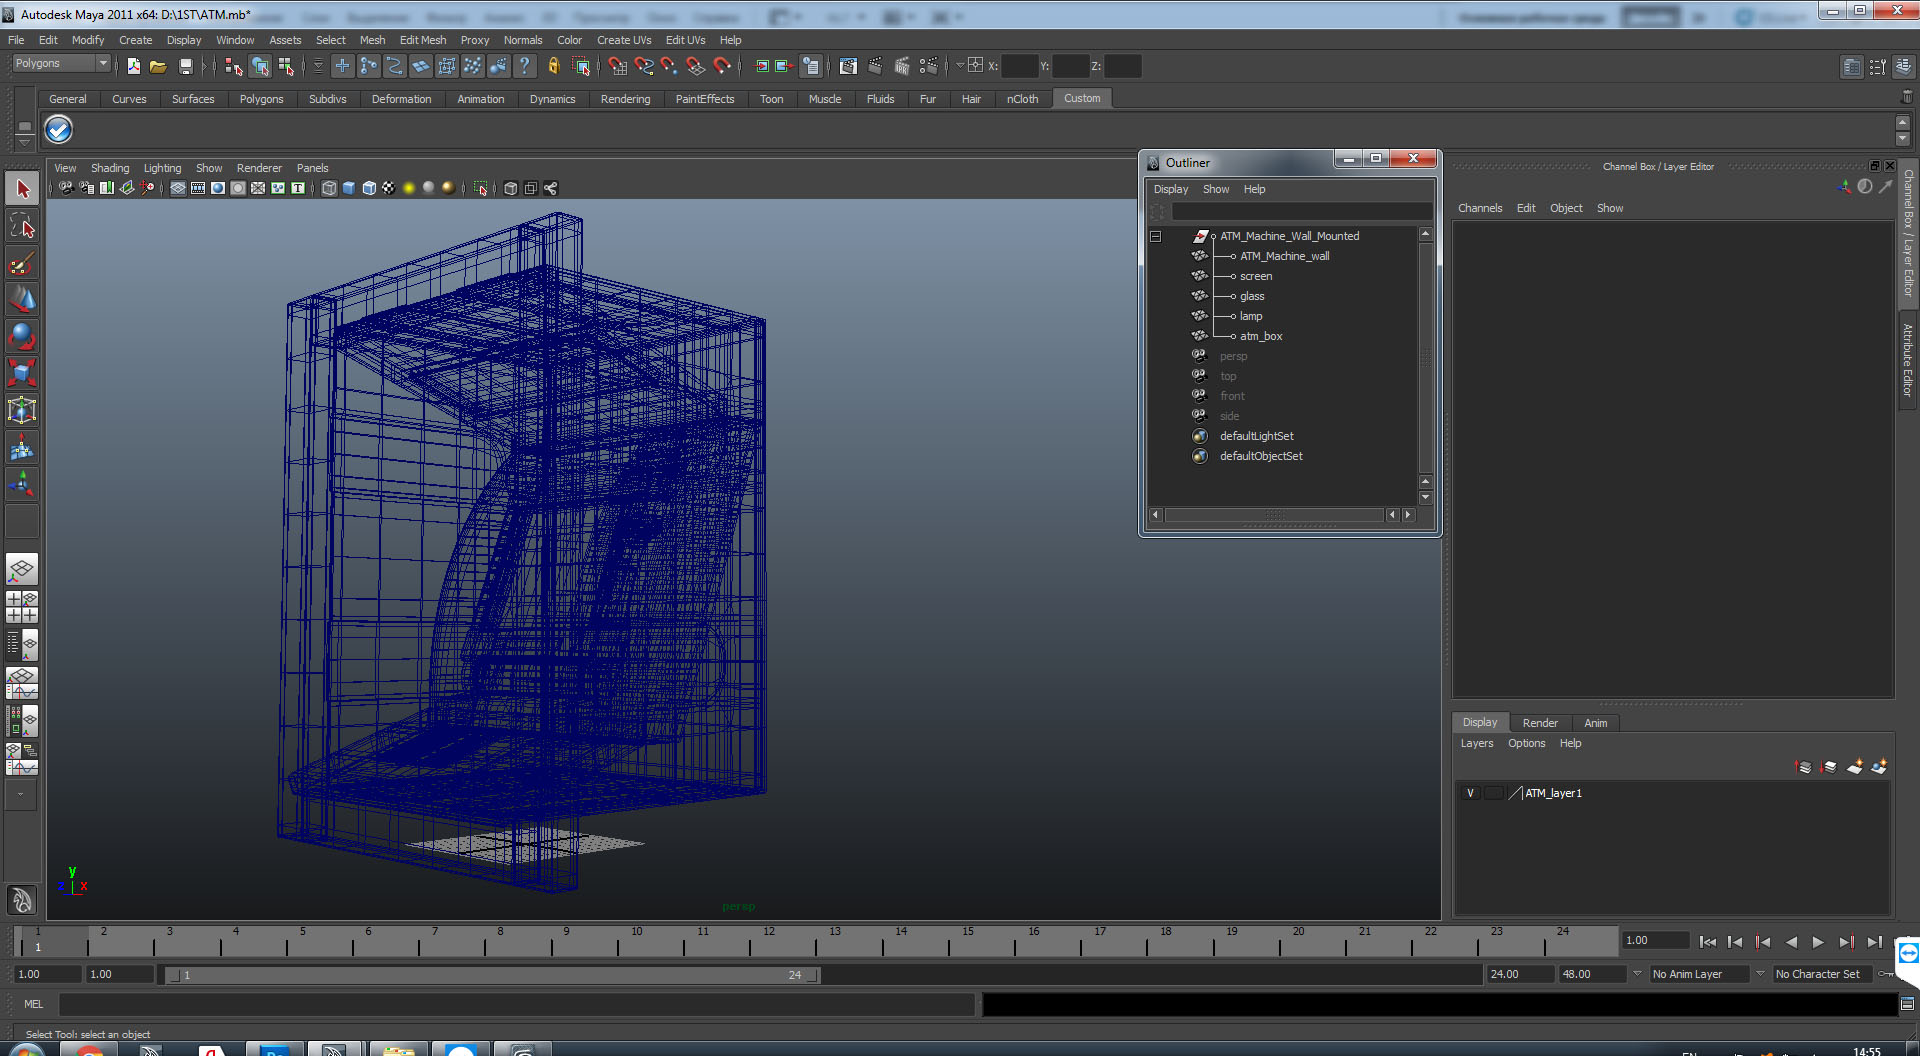Select the arrow Select tool
The height and width of the screenshot is (1056, 1920).
click(22, 189)
